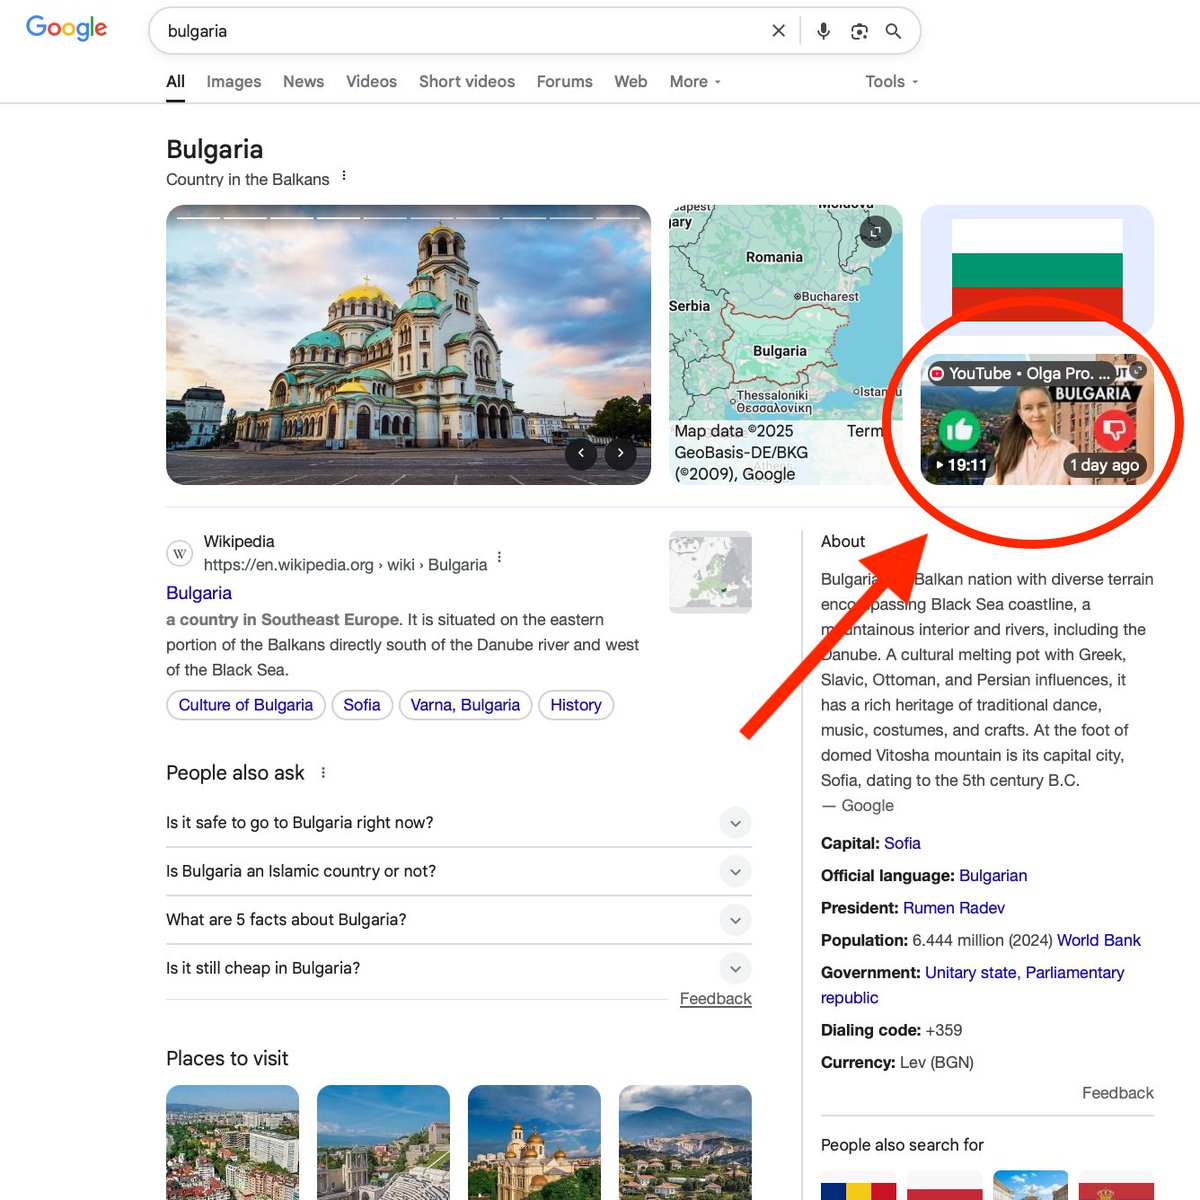Click the Wikipedia URL breadcrumb text
Image resolution: width=1200 pixels, height=1200 pixels.
coord(345,565)
